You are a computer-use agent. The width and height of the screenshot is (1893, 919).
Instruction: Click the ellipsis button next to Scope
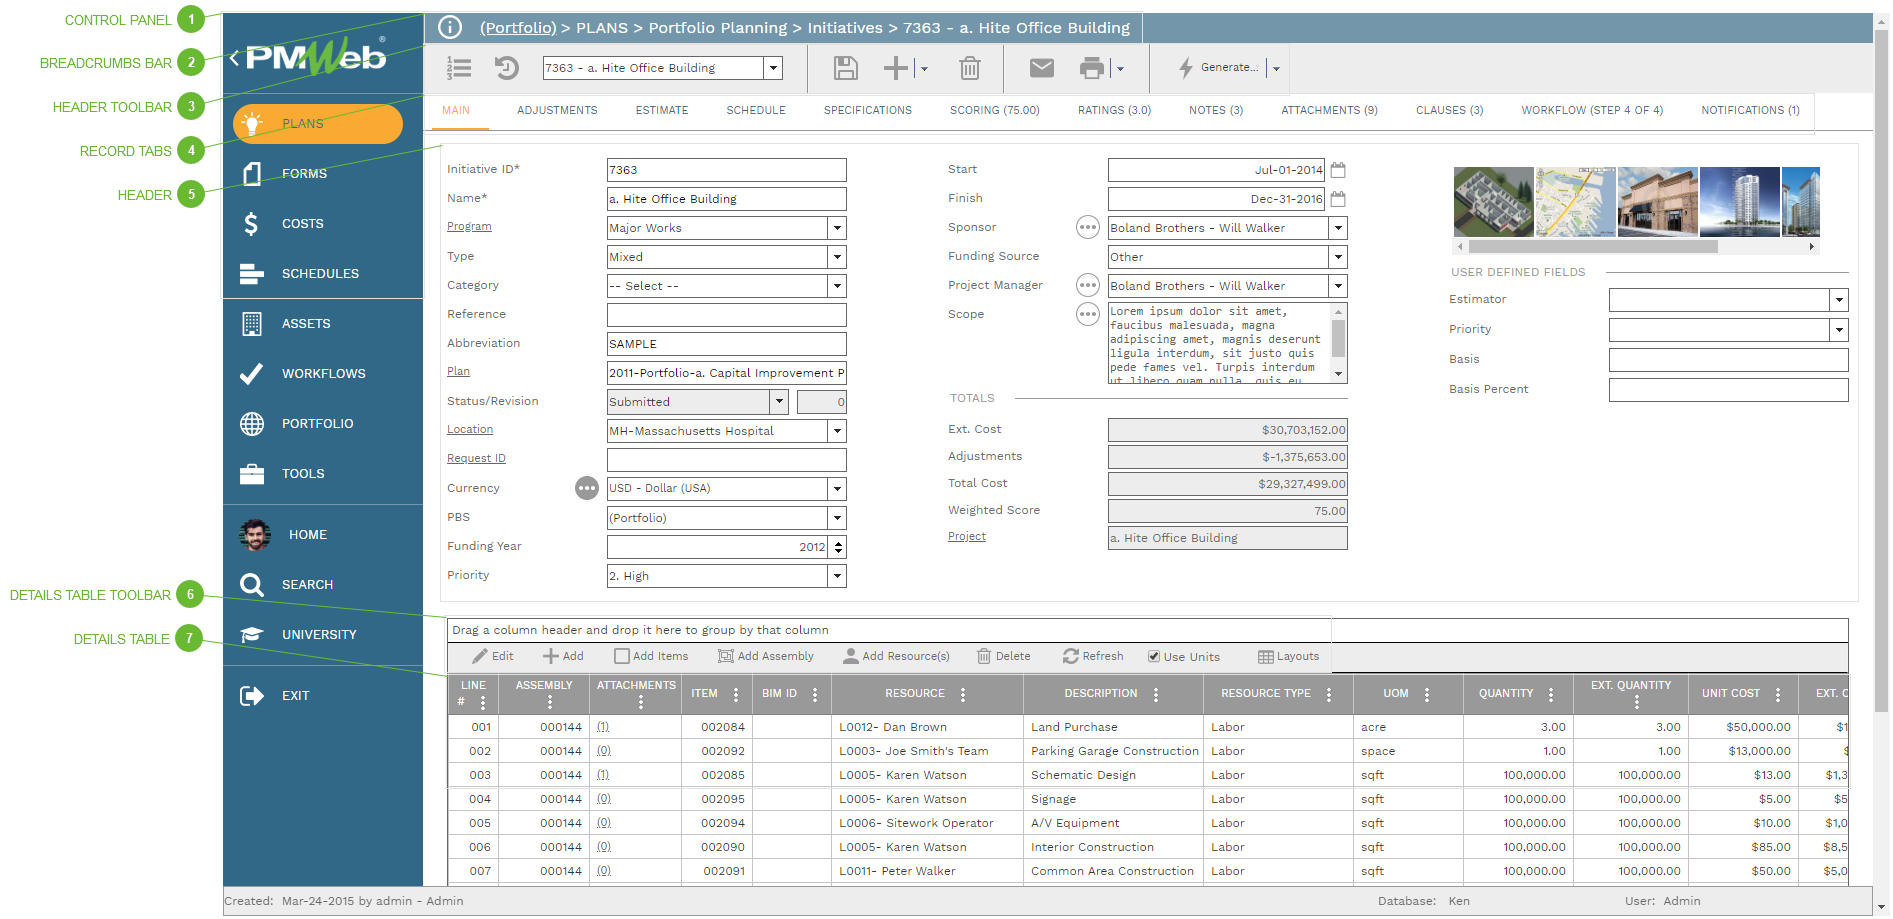pyautogui.click(x=1087, y=315)
